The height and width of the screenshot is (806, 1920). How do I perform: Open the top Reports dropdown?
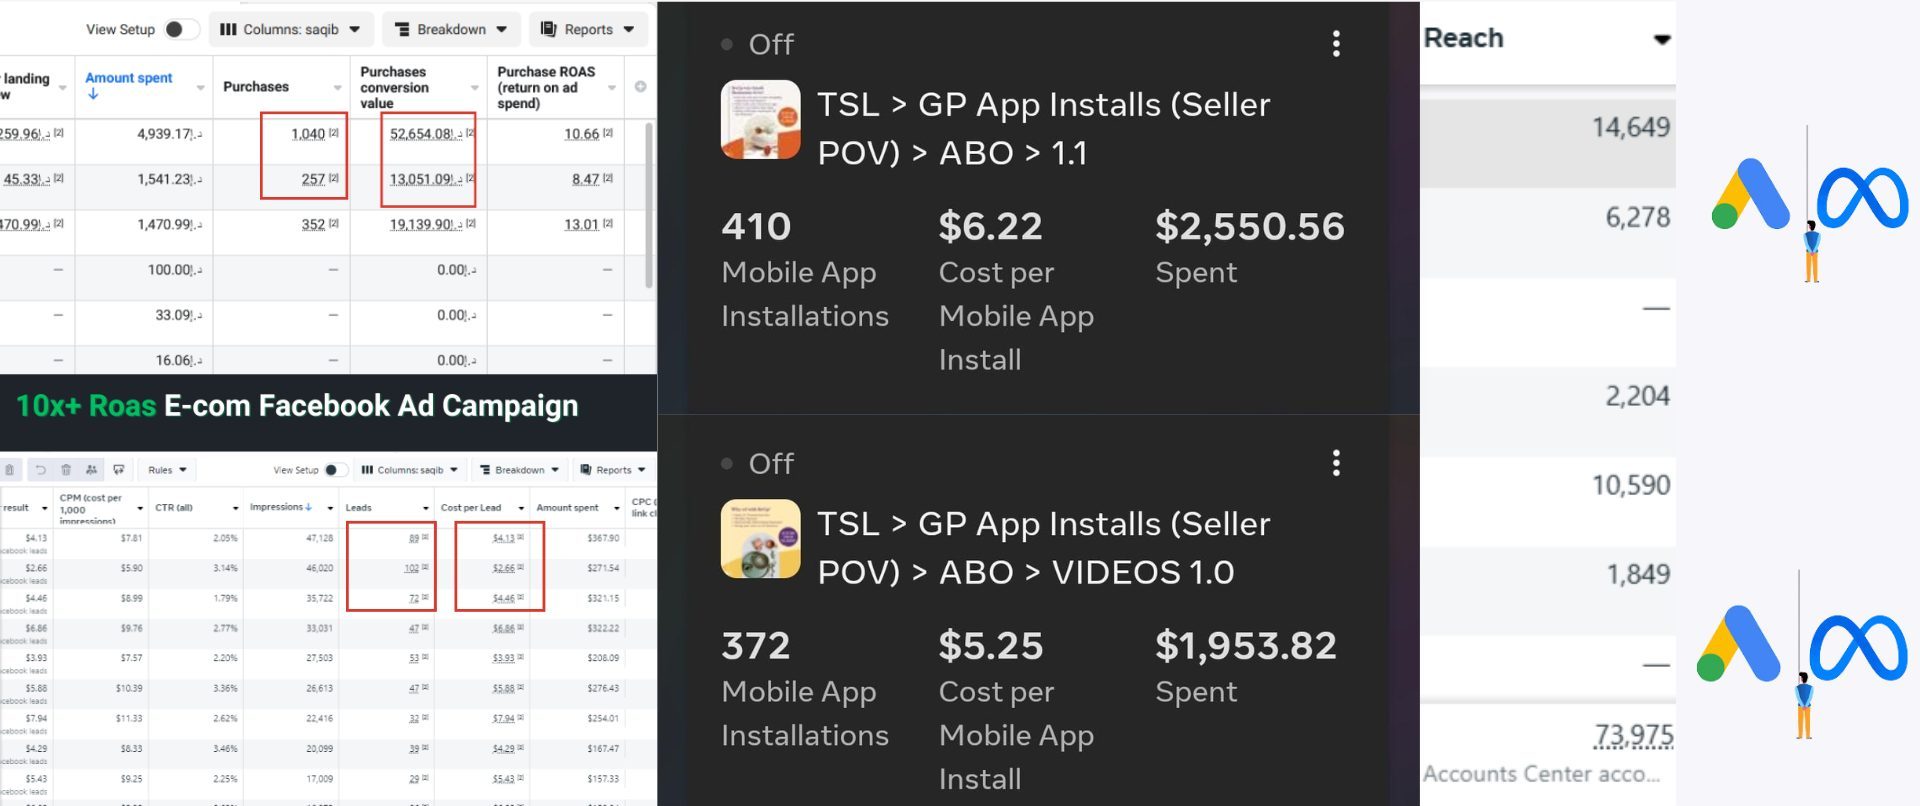(x=588, y=29)
